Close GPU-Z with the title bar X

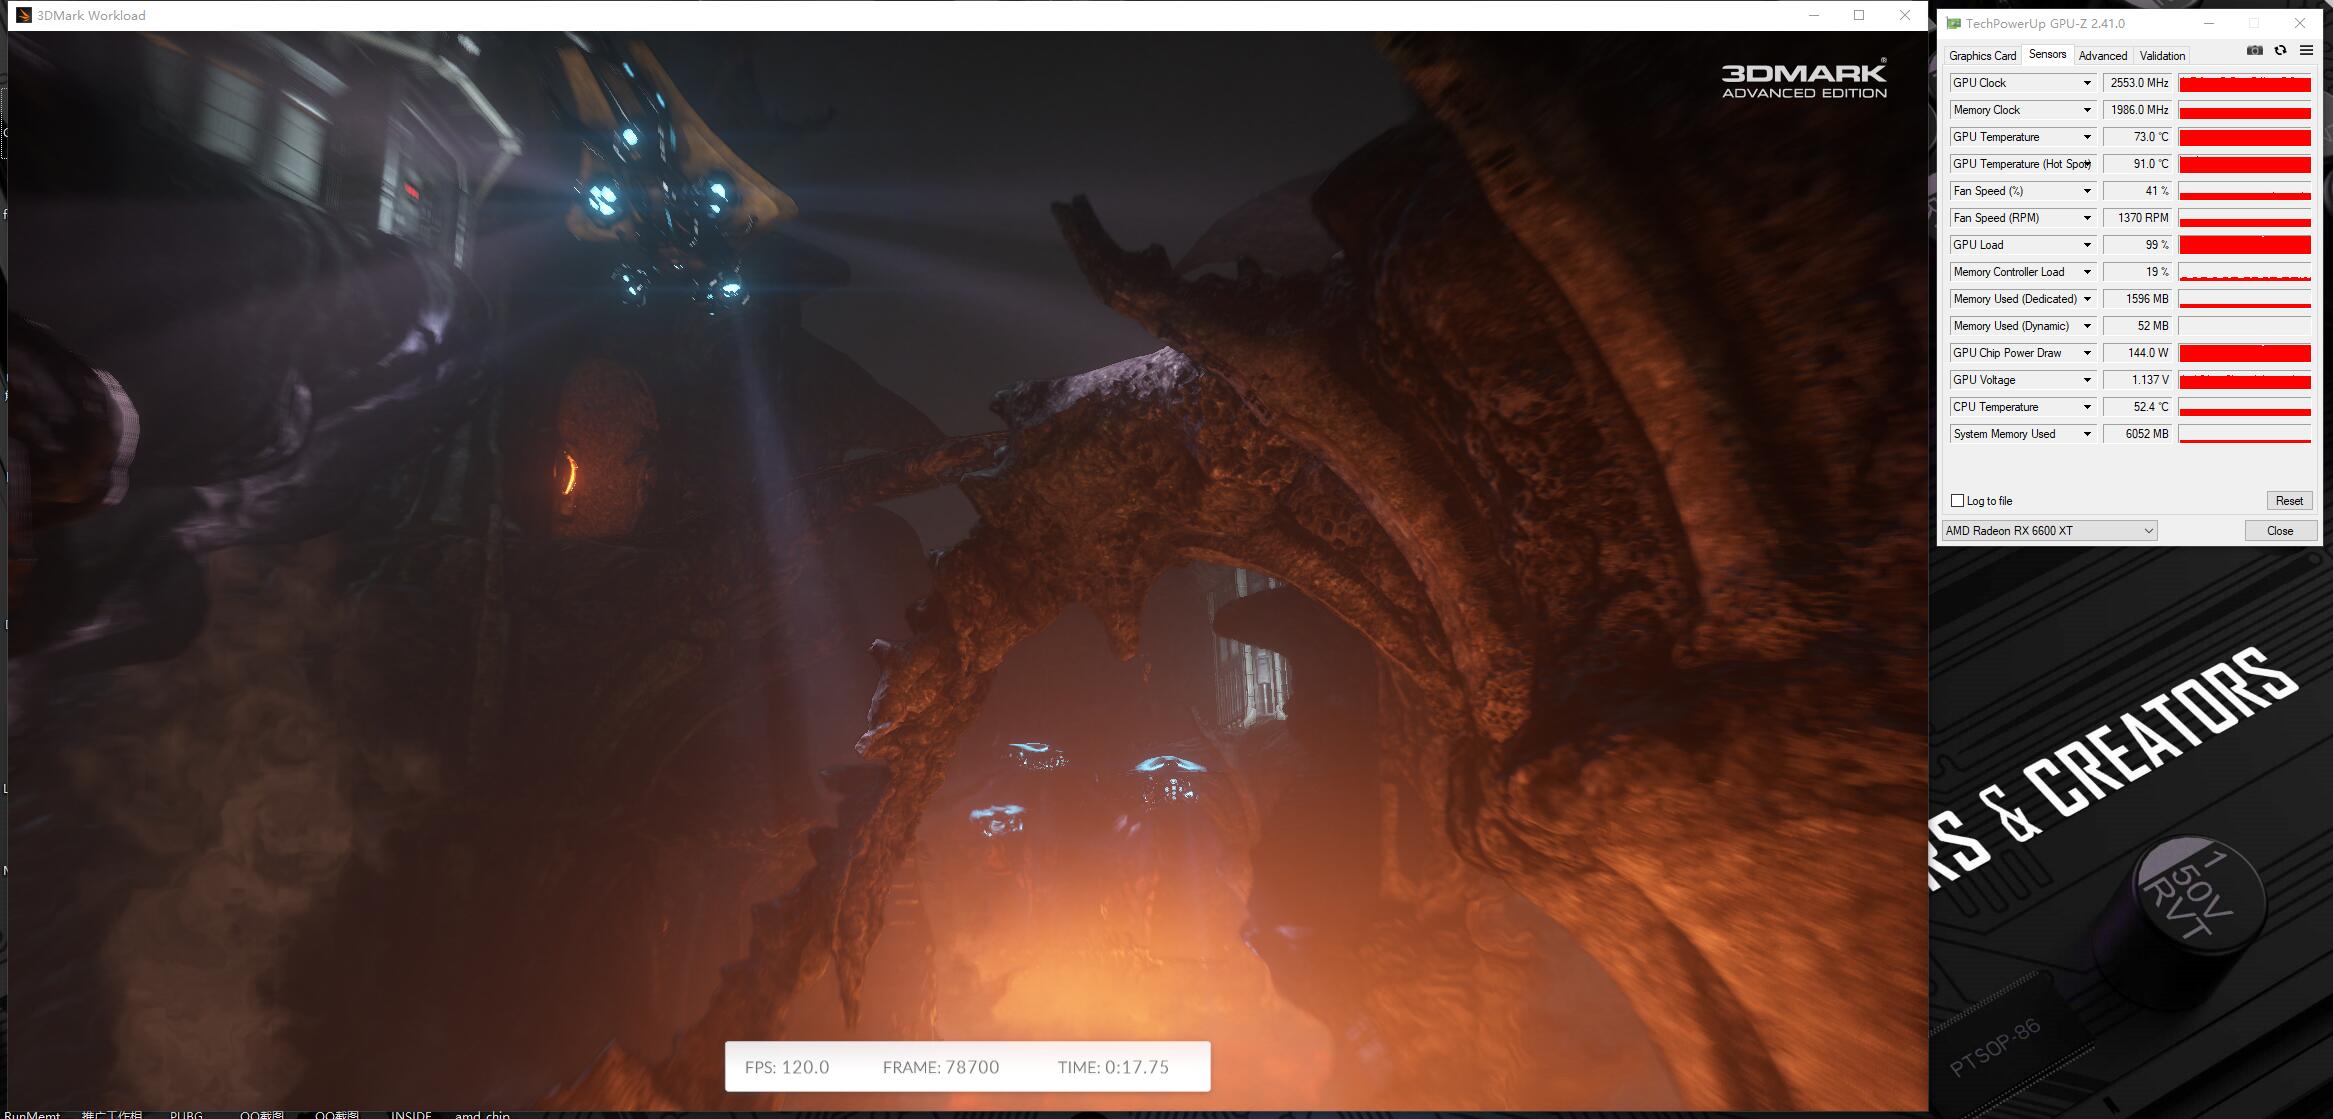[x=2301, y=23]
